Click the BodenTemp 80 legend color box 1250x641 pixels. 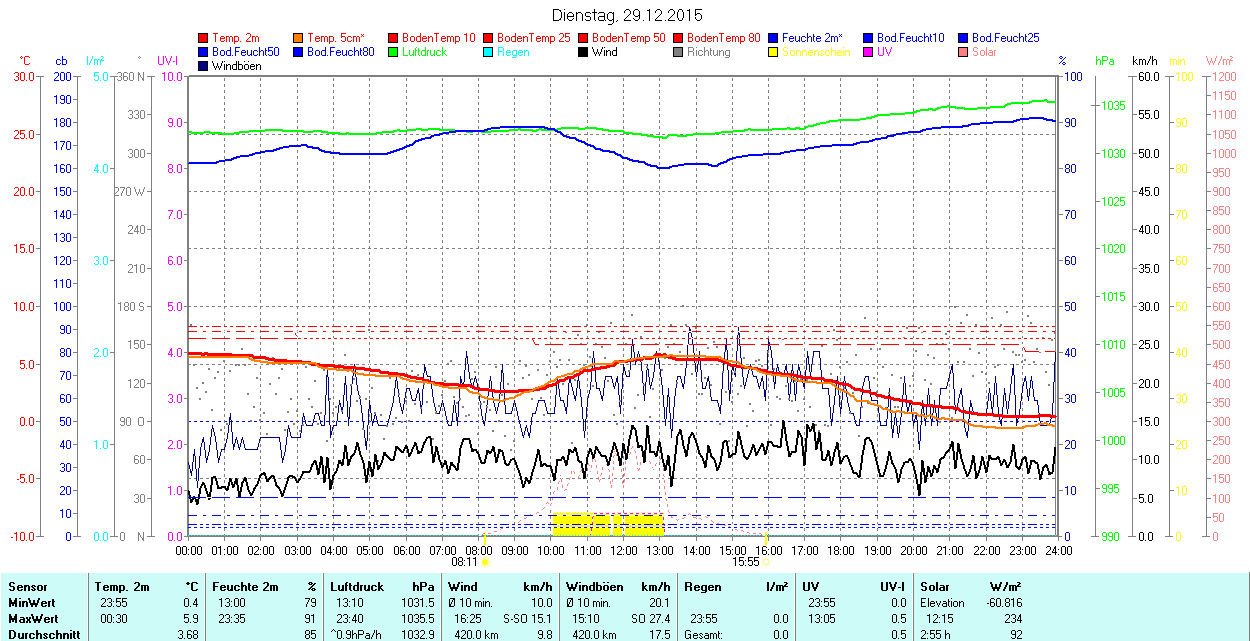click(678, 38)
